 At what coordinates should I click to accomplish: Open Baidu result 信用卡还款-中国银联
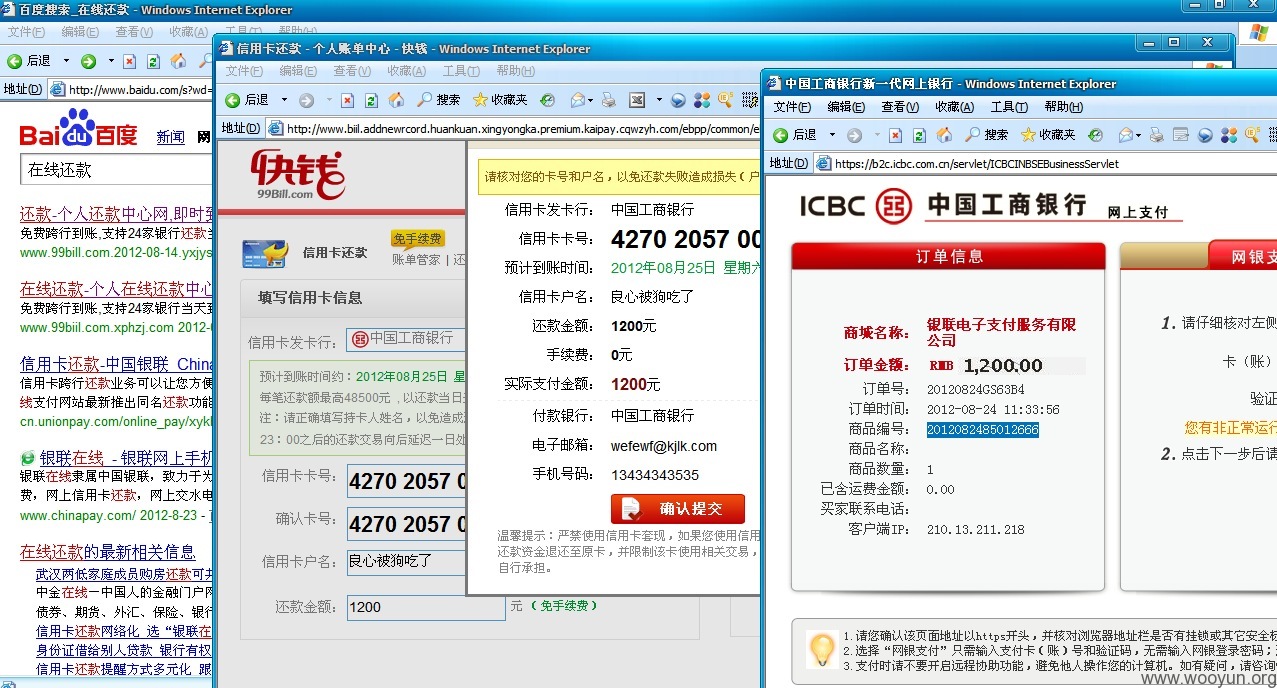117,364
